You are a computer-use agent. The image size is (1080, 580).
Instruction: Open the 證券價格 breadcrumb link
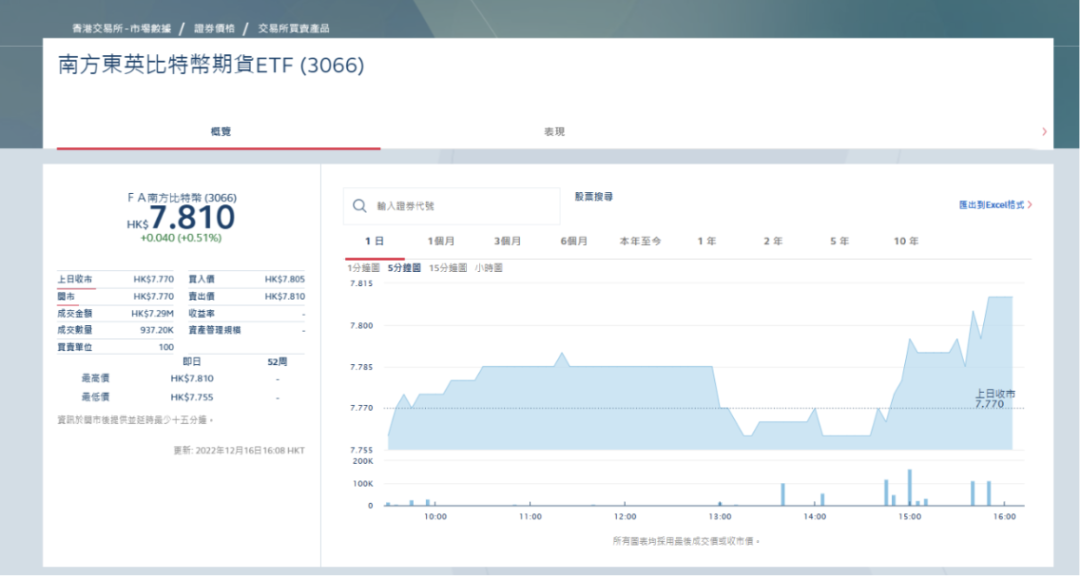(214, 28)
